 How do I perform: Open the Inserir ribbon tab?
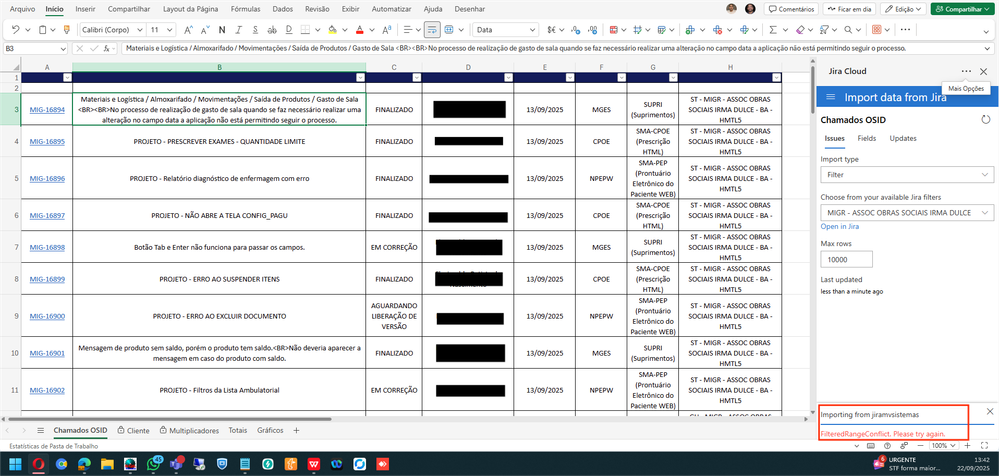85,10
